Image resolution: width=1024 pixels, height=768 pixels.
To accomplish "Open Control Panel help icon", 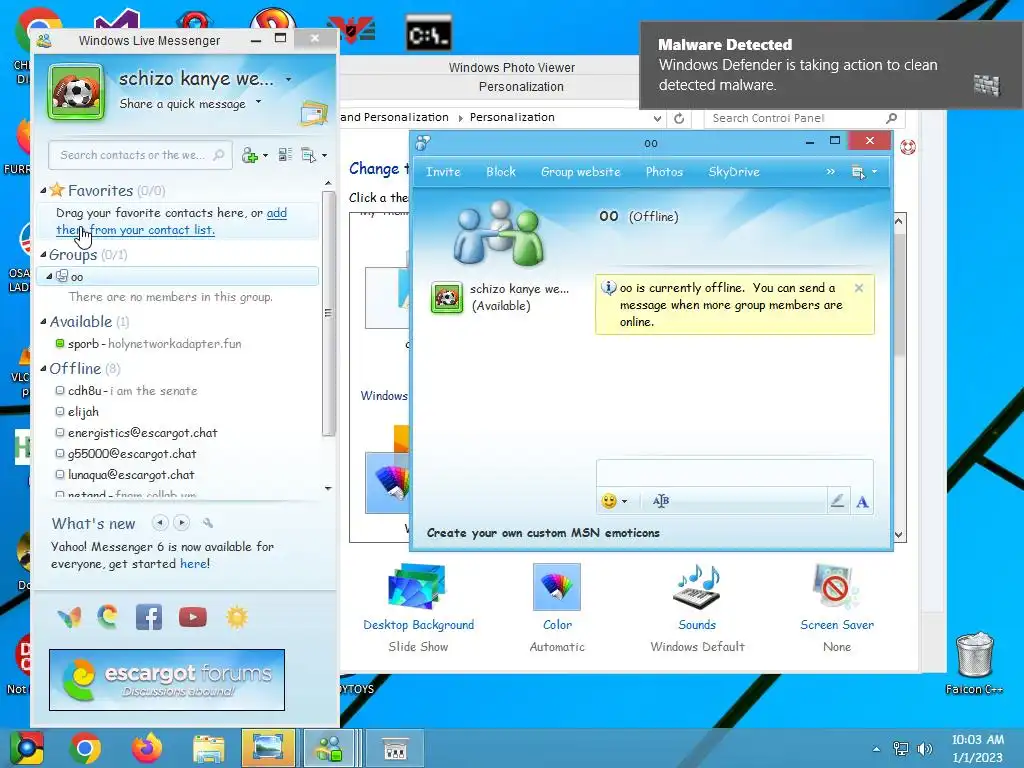I will (907, 147).
